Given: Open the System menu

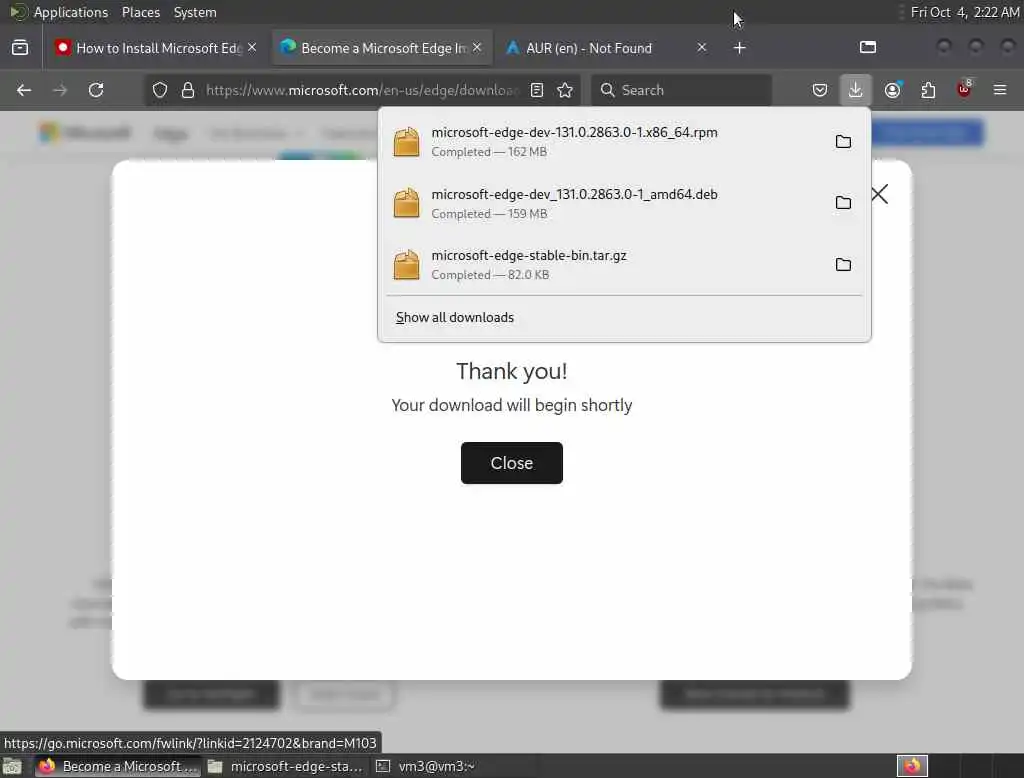Looking at the screenshot, I should (195, 12).
